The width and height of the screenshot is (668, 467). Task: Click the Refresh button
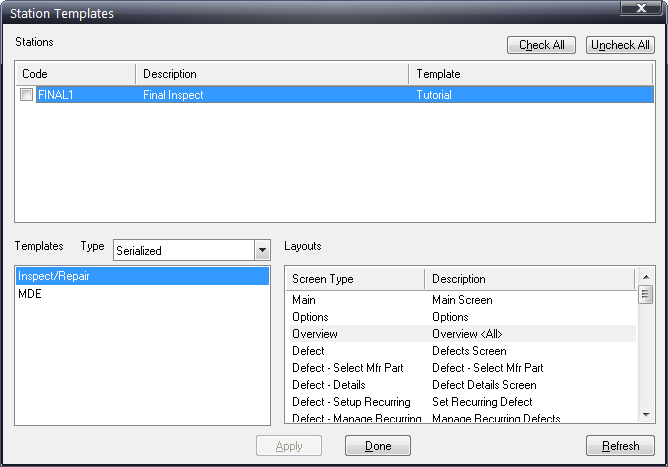coord(620,446)
